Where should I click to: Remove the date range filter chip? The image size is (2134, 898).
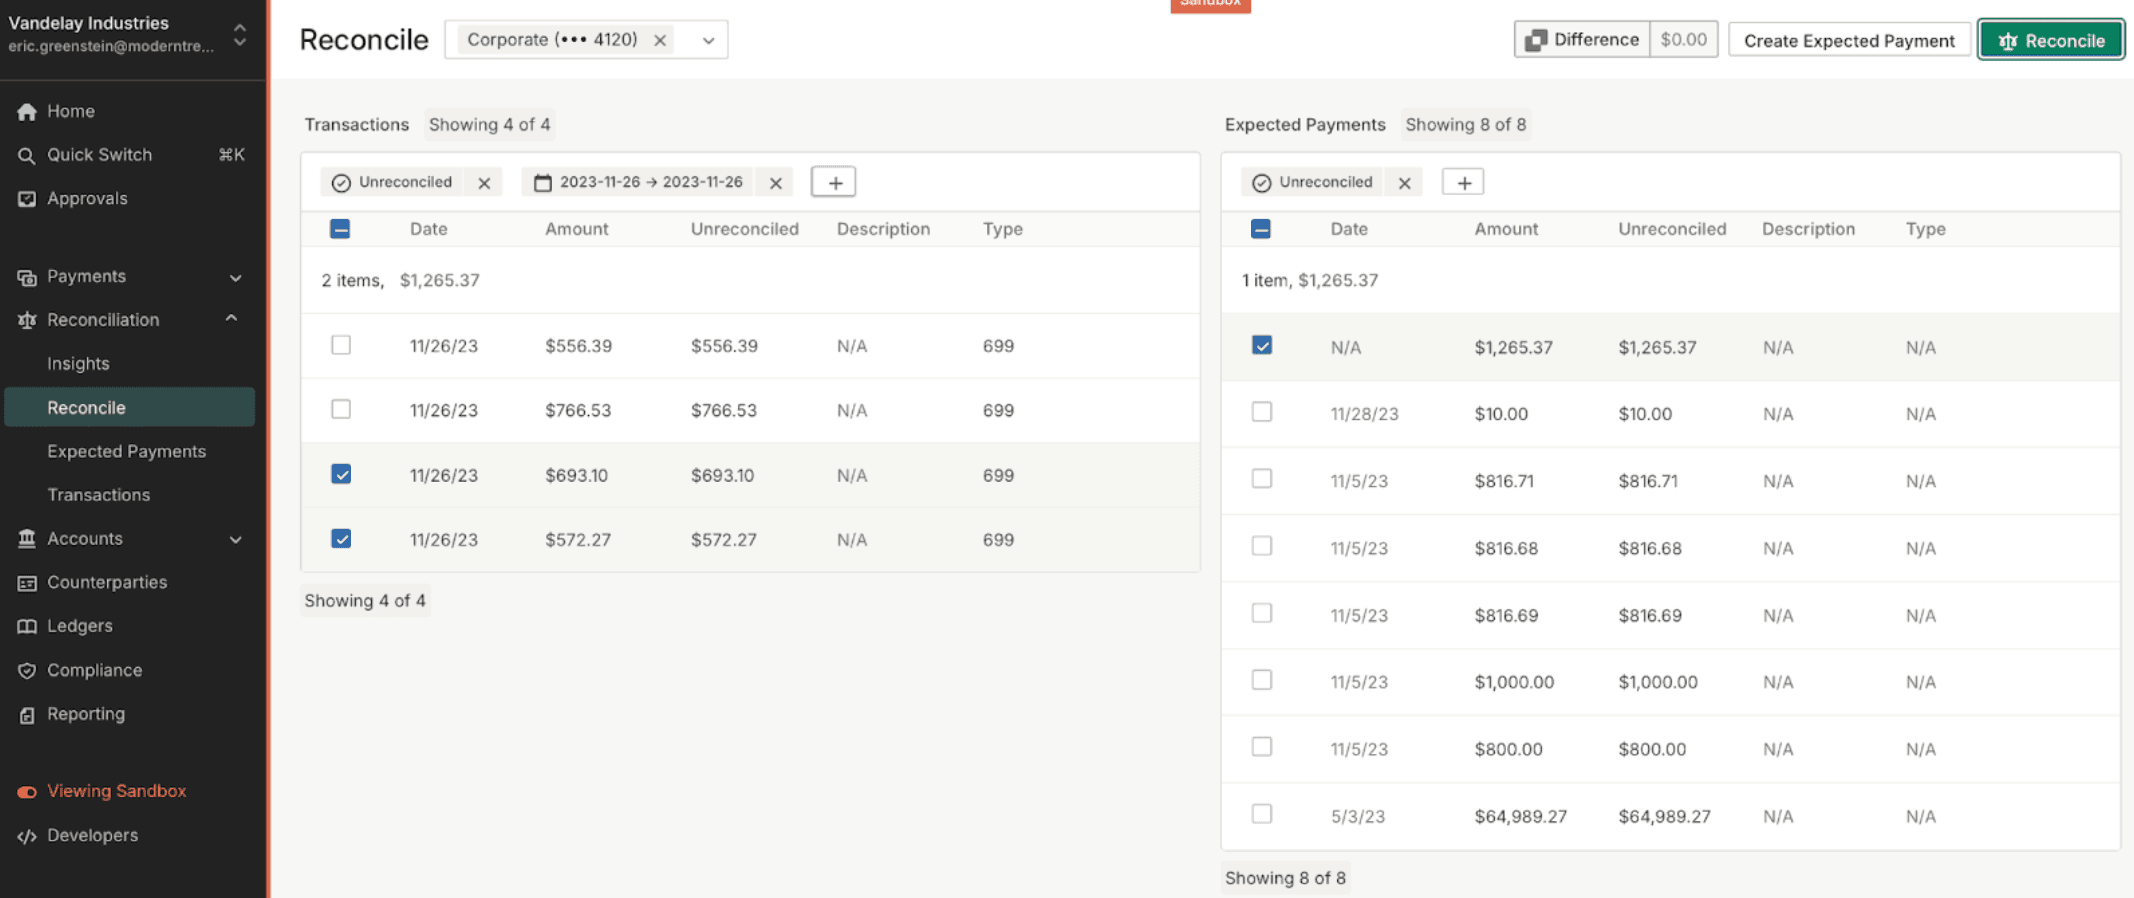tap(775, 183)
